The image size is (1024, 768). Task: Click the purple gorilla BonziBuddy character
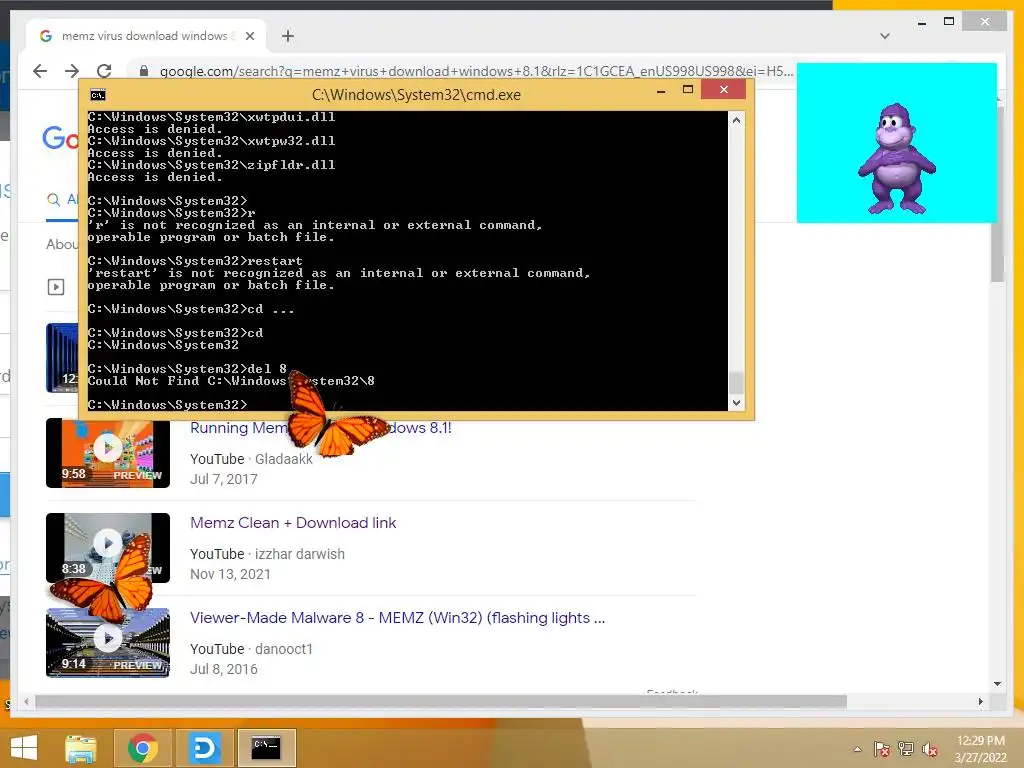point(896,159)
